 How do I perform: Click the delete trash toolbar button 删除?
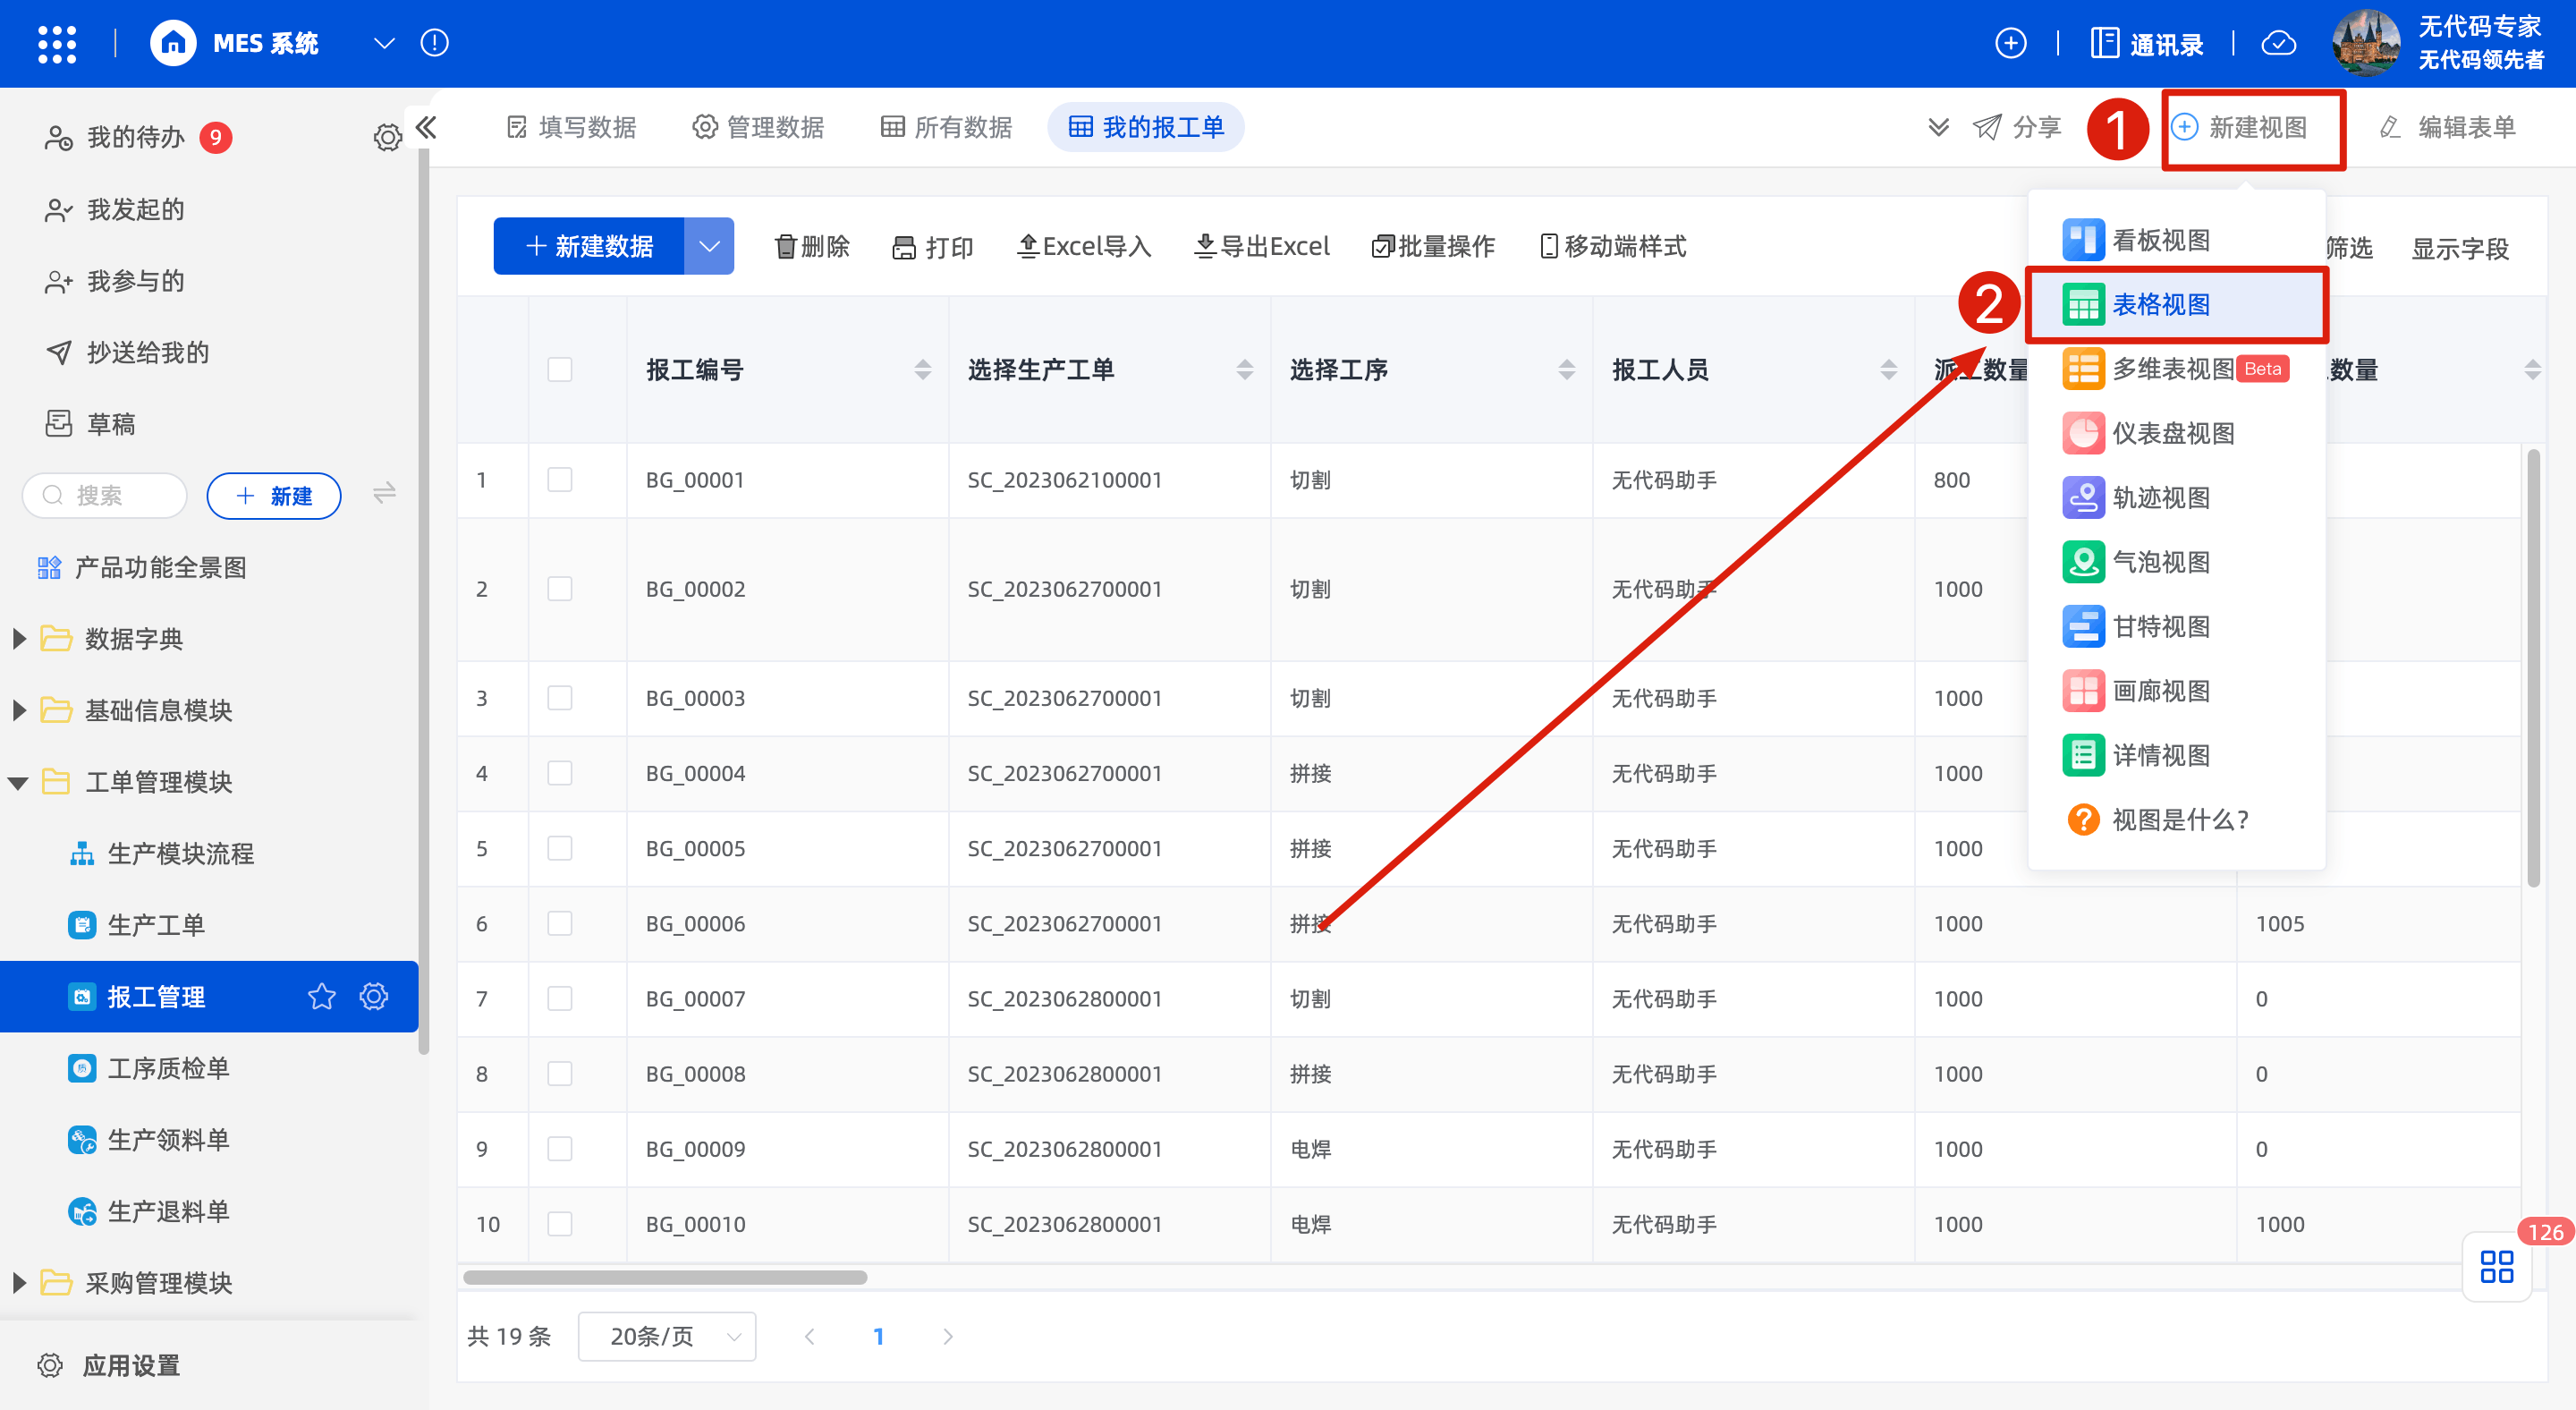click(x=812, y=246)
